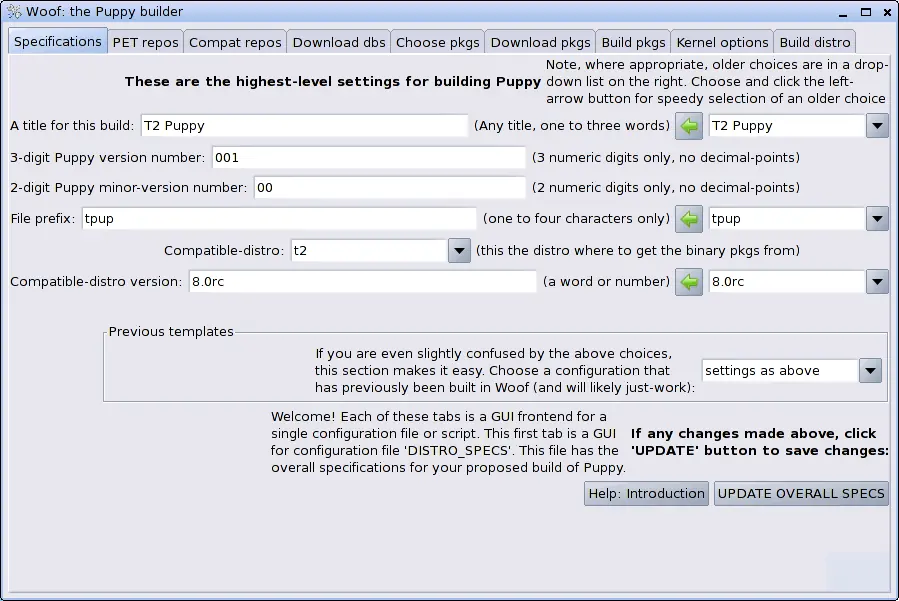Select the Specifications tab
This screenshot has width=899, height=601.
[x=57, y=41]
